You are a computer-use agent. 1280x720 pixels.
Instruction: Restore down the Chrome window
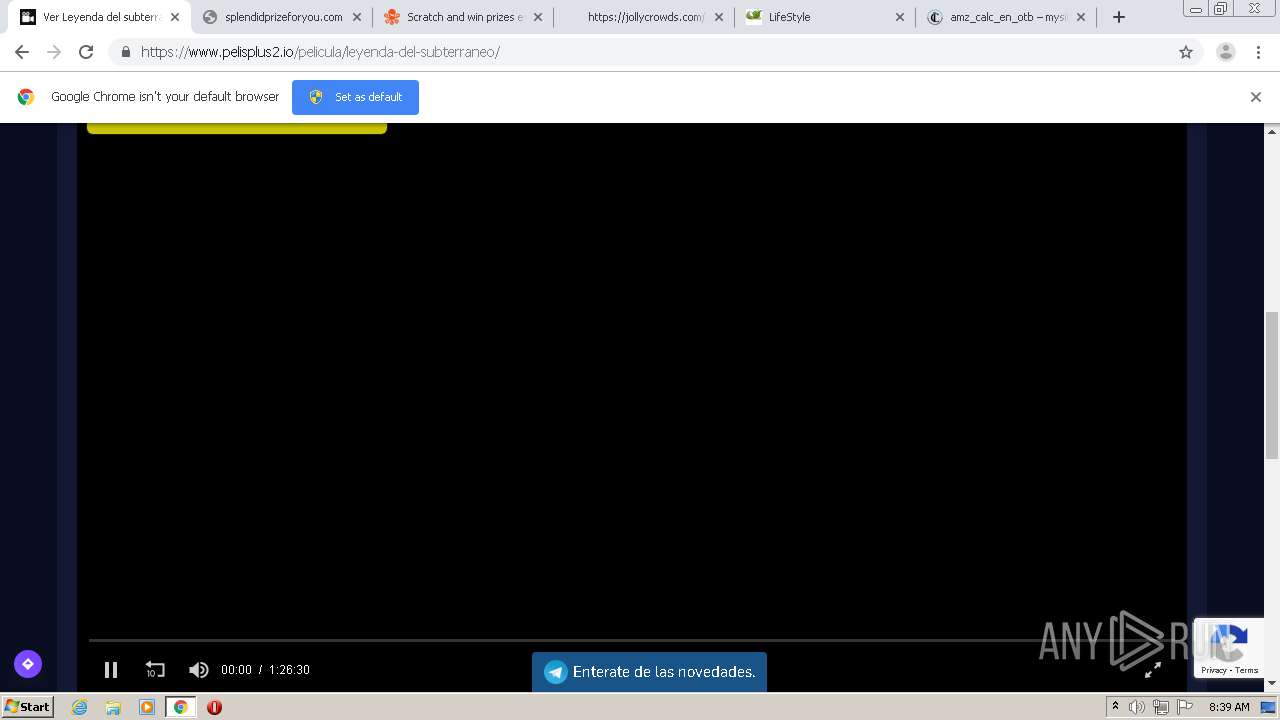(x=1221, y=9)
